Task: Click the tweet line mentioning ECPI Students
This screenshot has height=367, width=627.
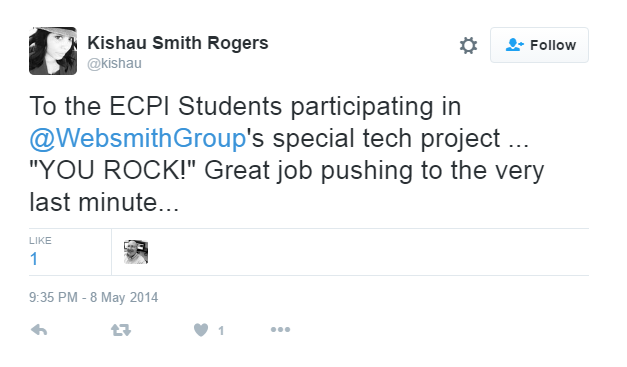Action: tap(245, 107)
